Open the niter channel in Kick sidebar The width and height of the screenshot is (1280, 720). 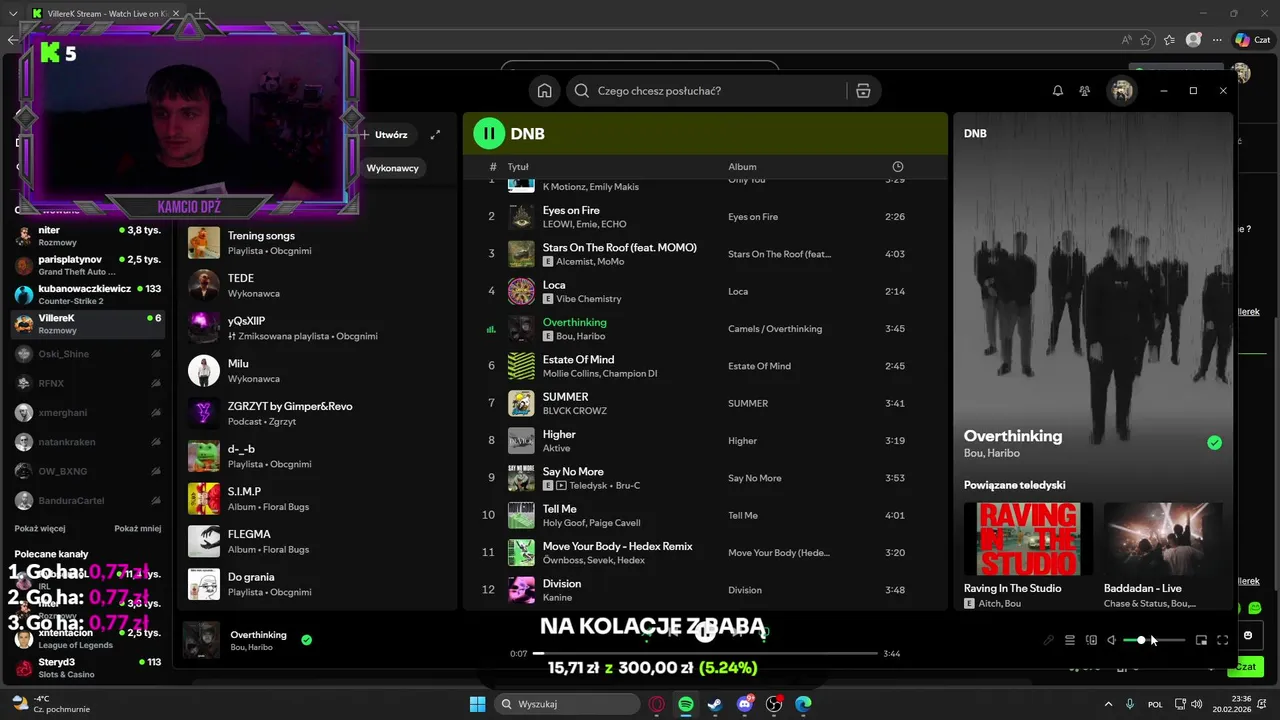[87, 236]
